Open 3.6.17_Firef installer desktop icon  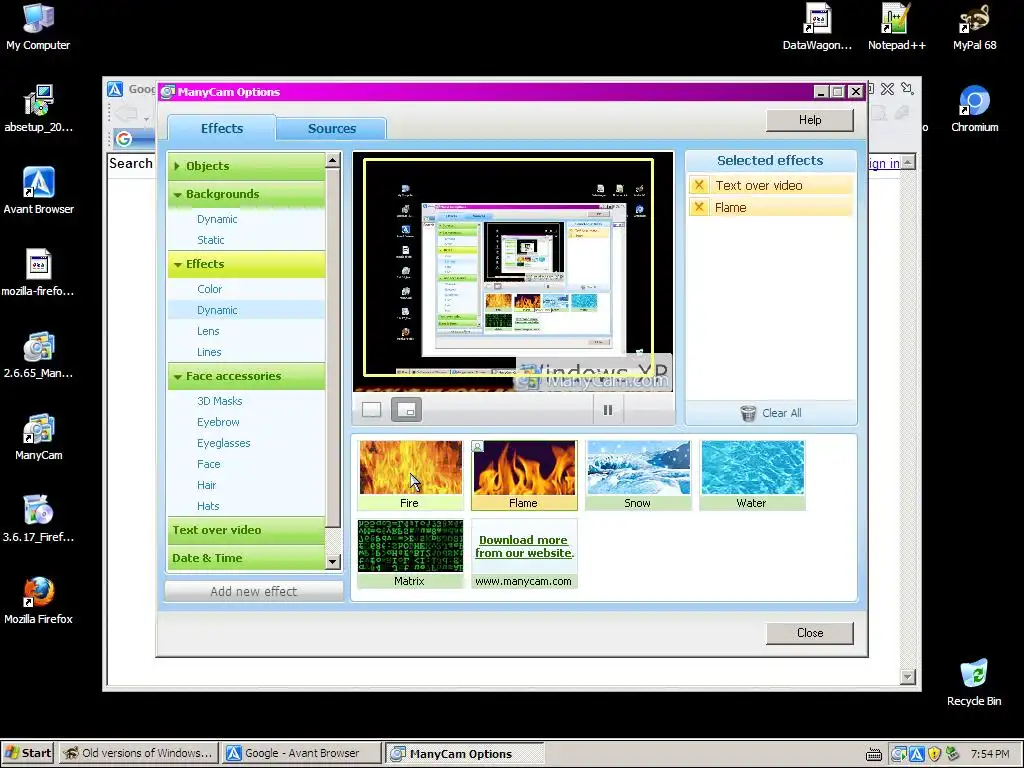pos(38,519)
